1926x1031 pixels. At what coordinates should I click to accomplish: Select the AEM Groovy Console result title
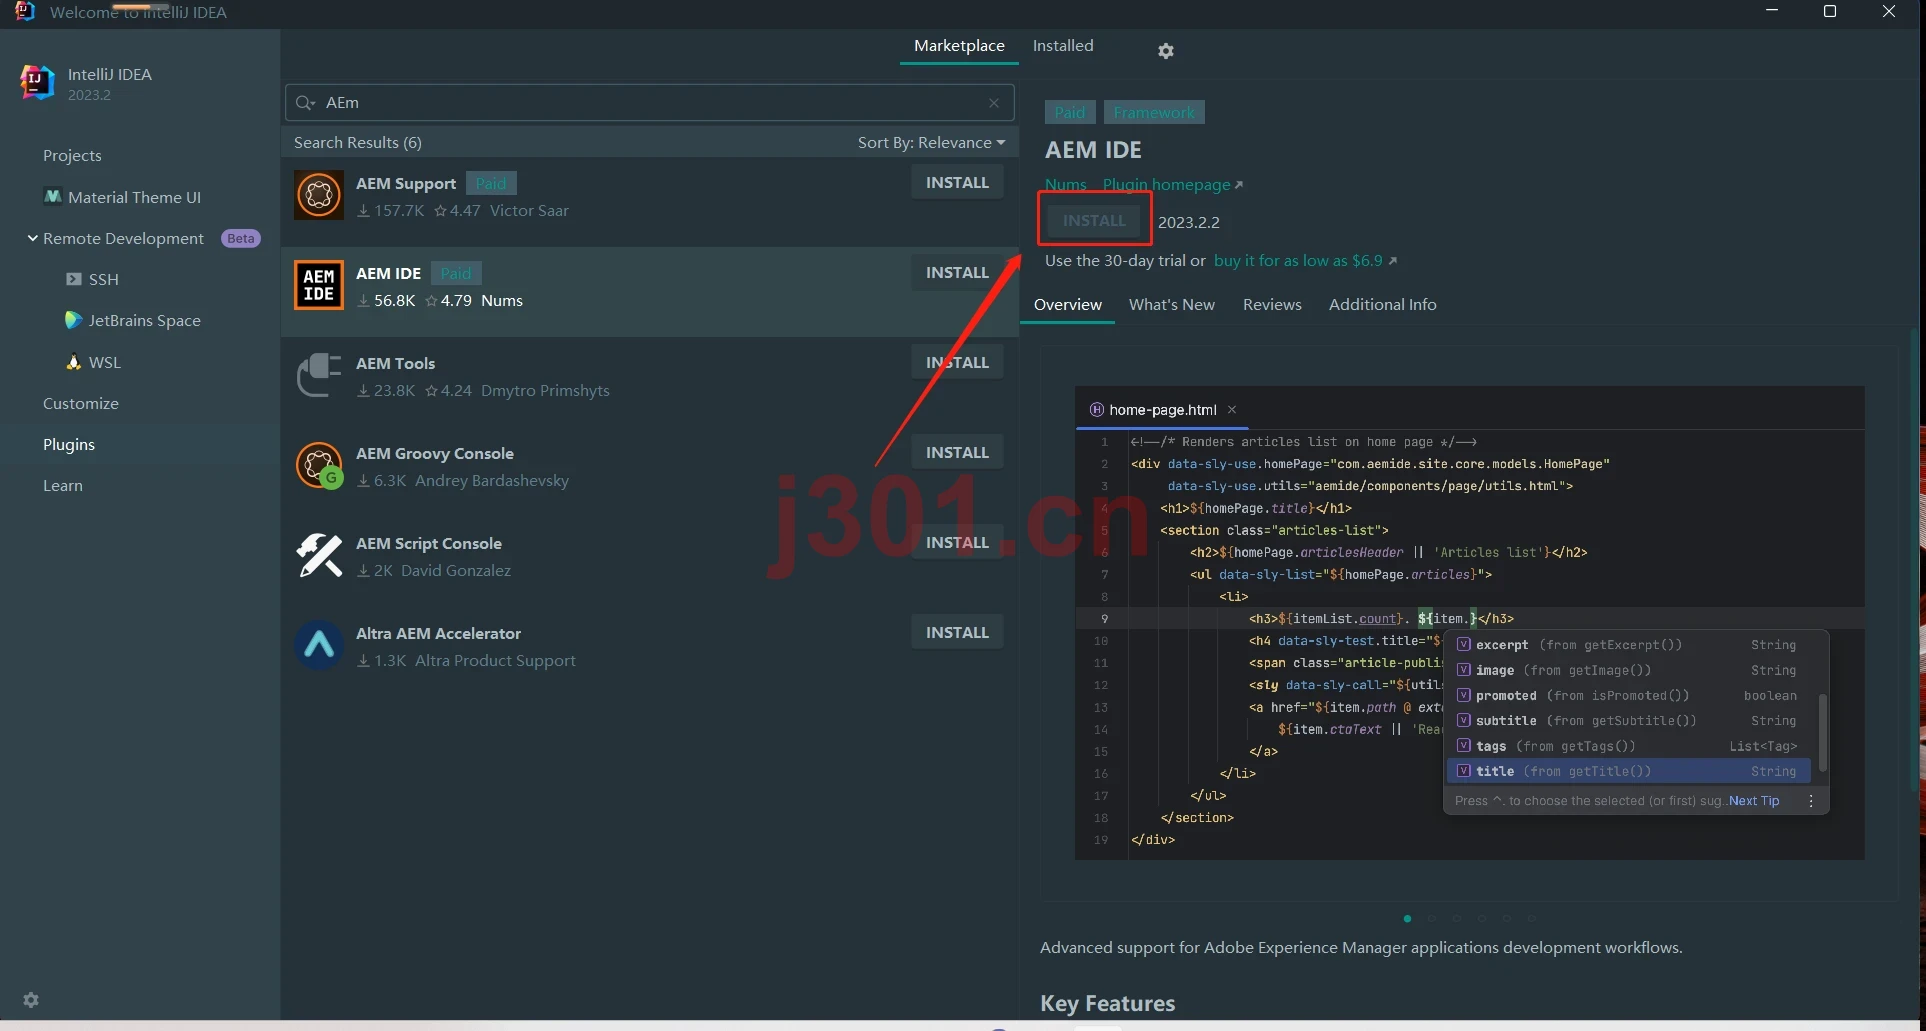coord(435,453)
